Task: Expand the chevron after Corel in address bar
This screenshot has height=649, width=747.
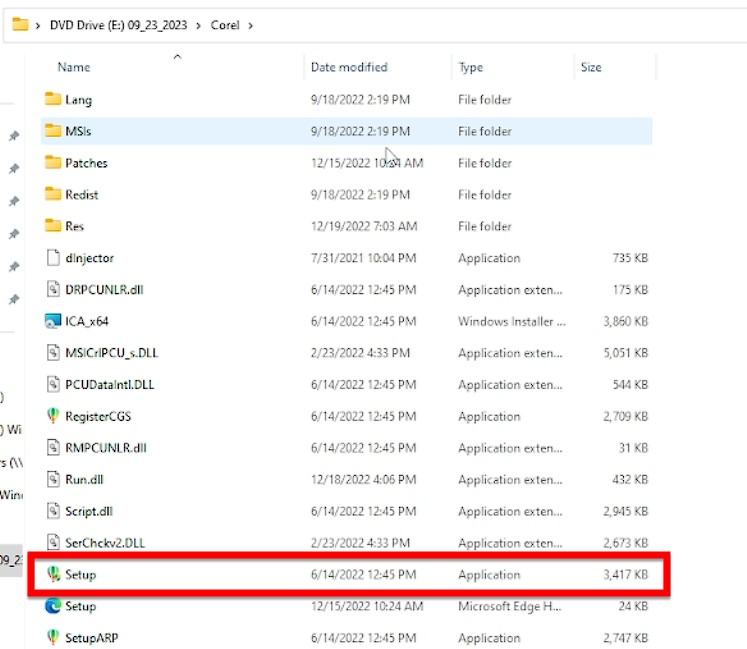Action: pos(251,25)
